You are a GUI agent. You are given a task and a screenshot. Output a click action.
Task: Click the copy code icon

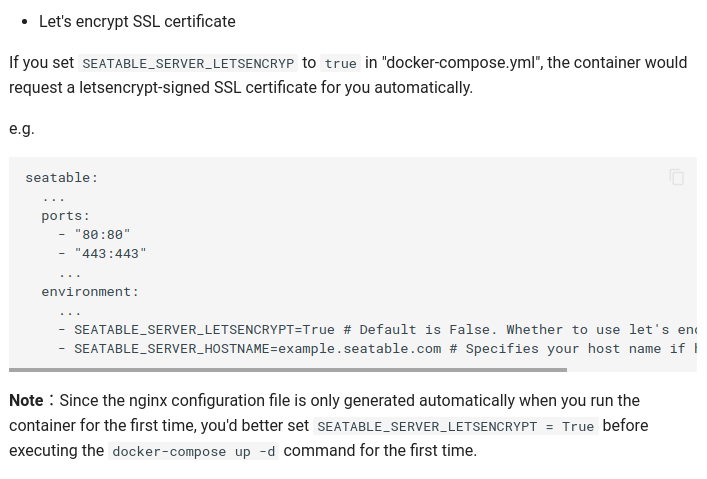coord(677,177)
